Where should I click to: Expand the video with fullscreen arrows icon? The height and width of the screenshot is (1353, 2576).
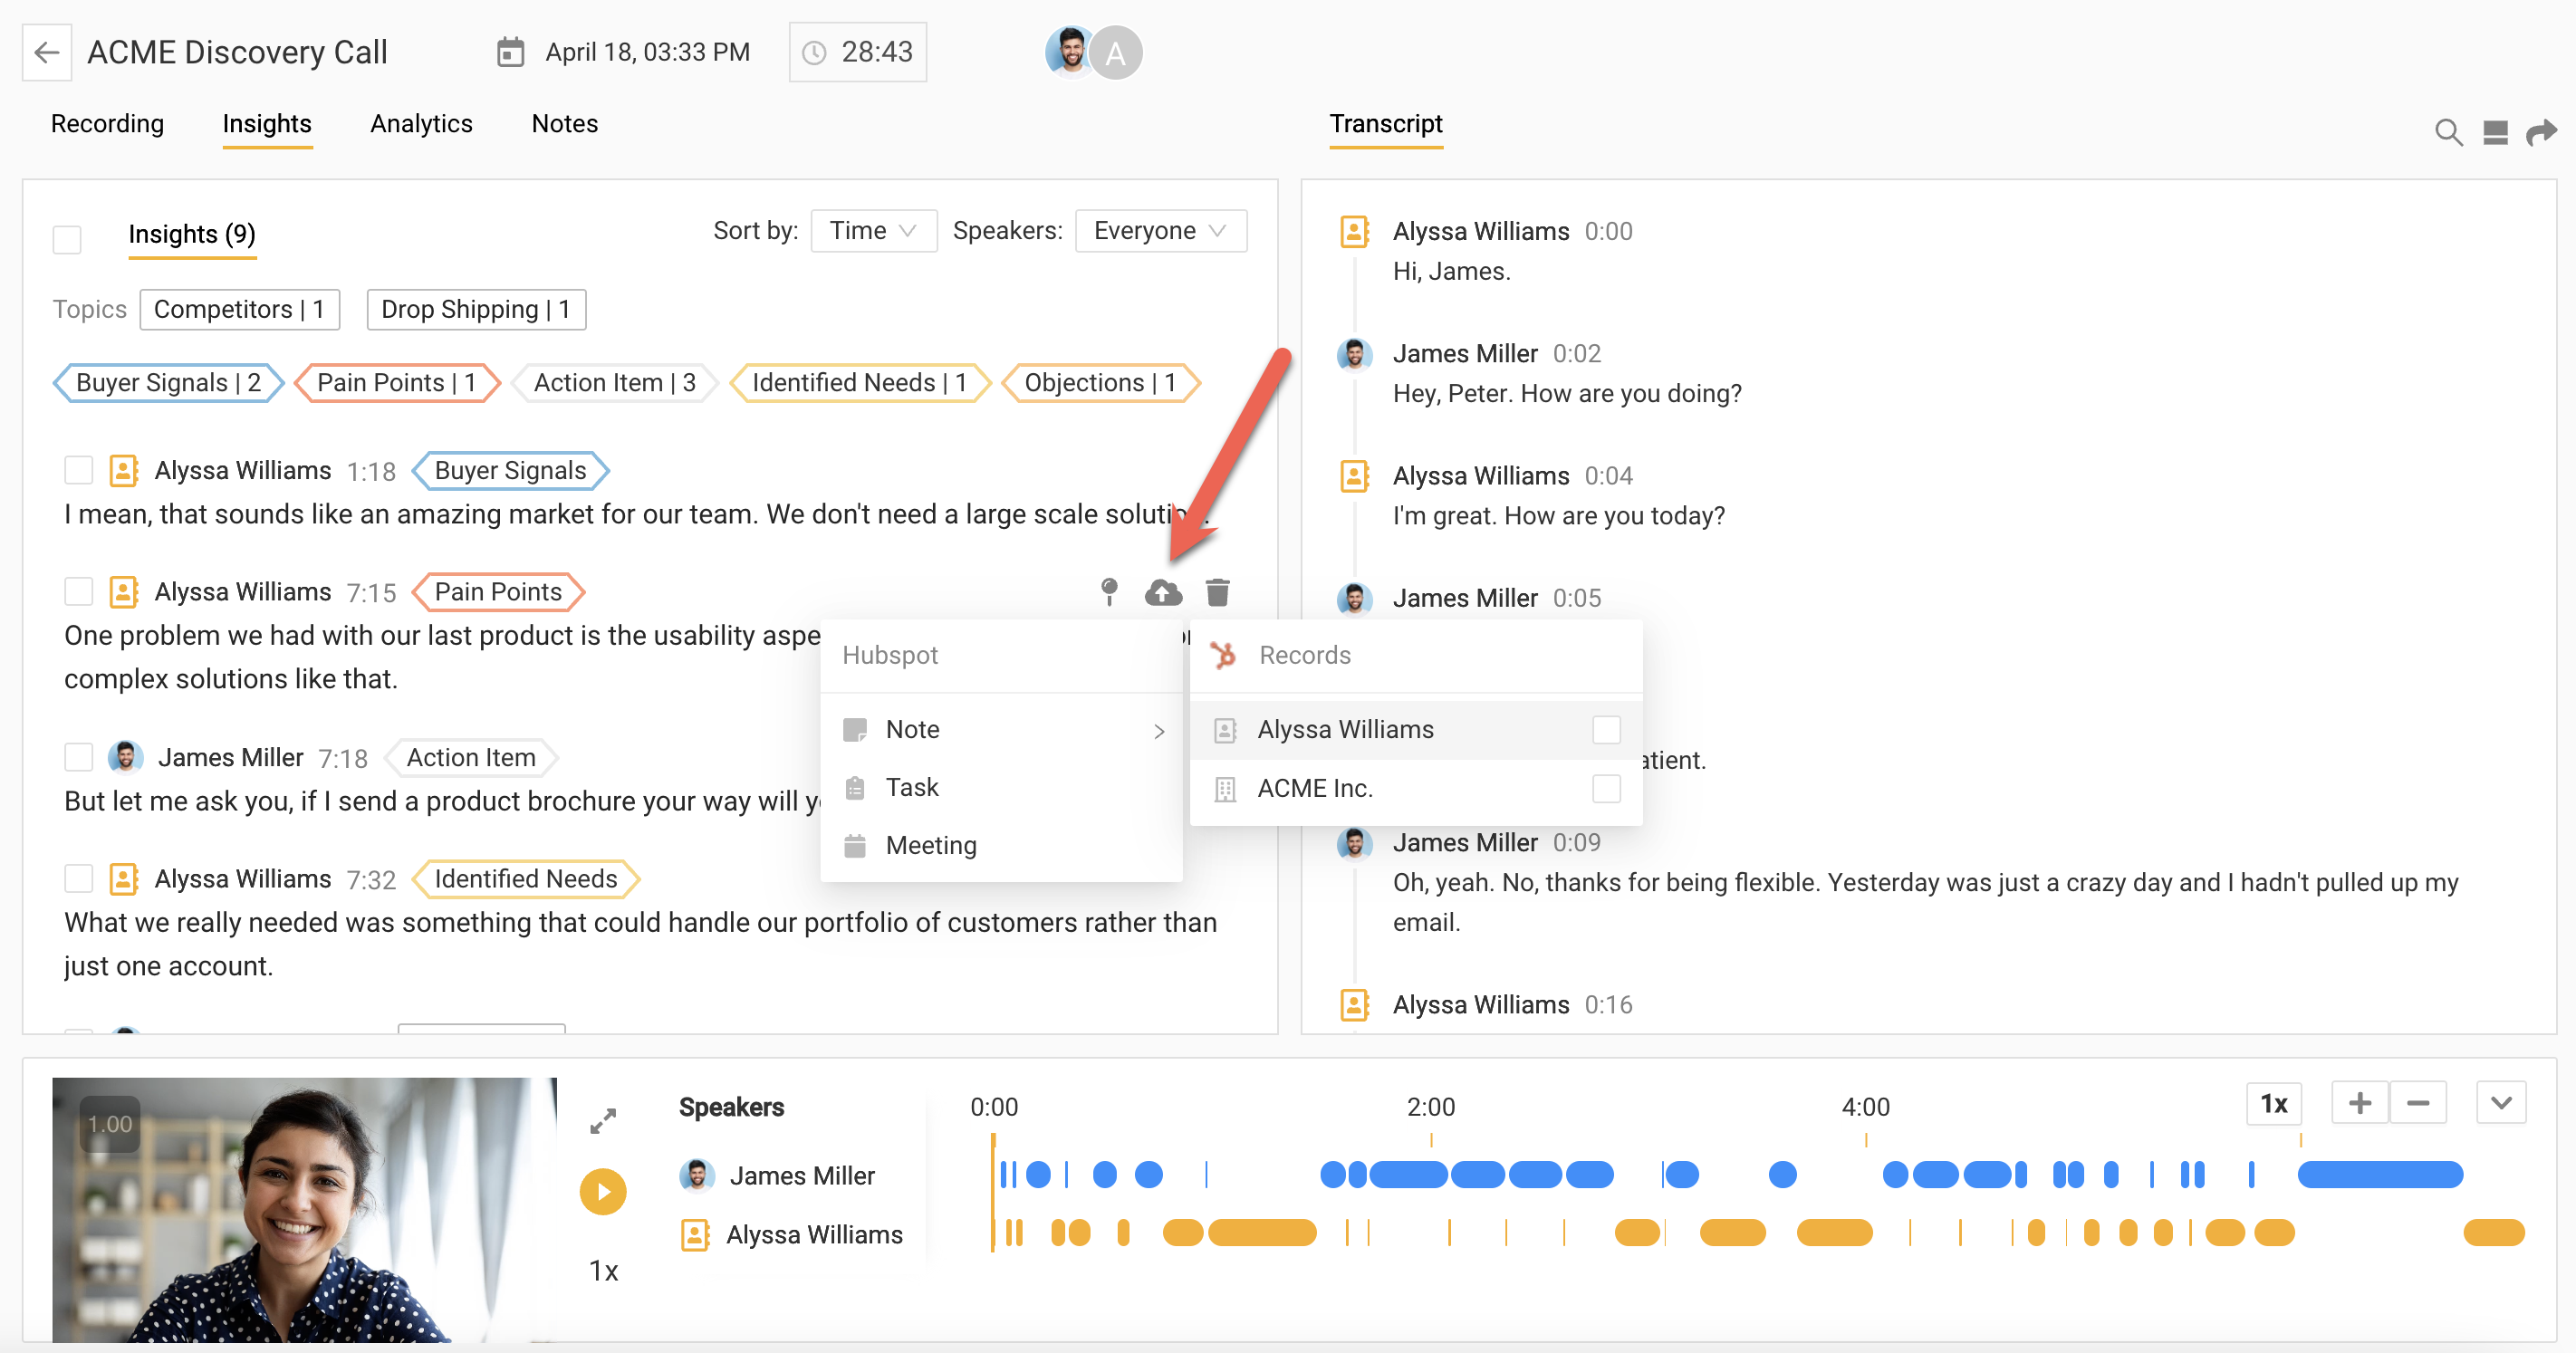coord(603,1121)
